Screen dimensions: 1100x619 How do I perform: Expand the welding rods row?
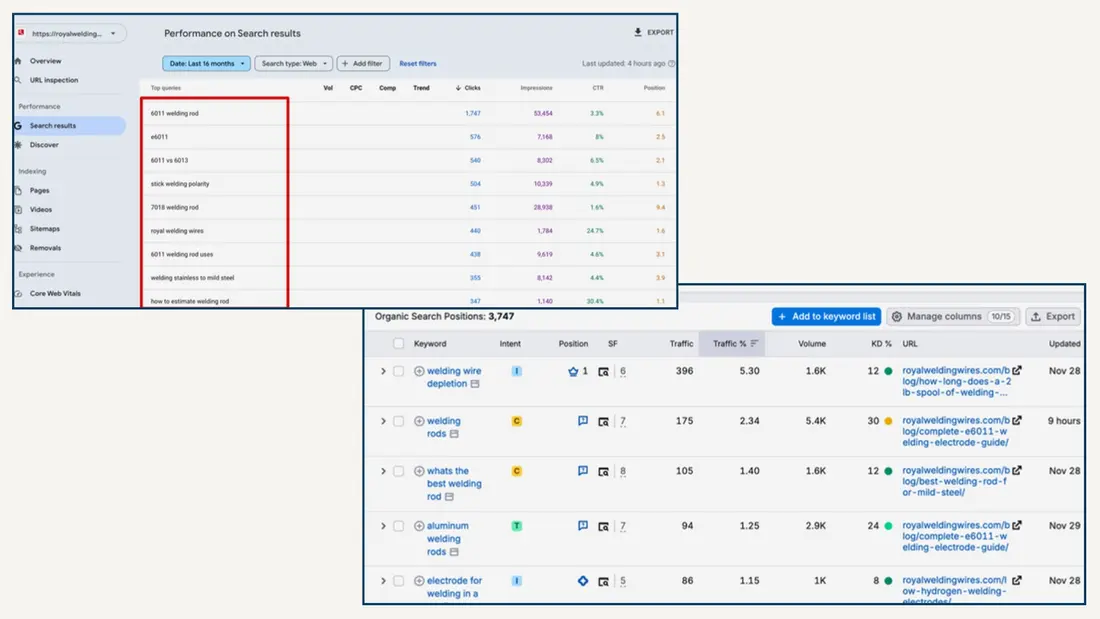383,421
